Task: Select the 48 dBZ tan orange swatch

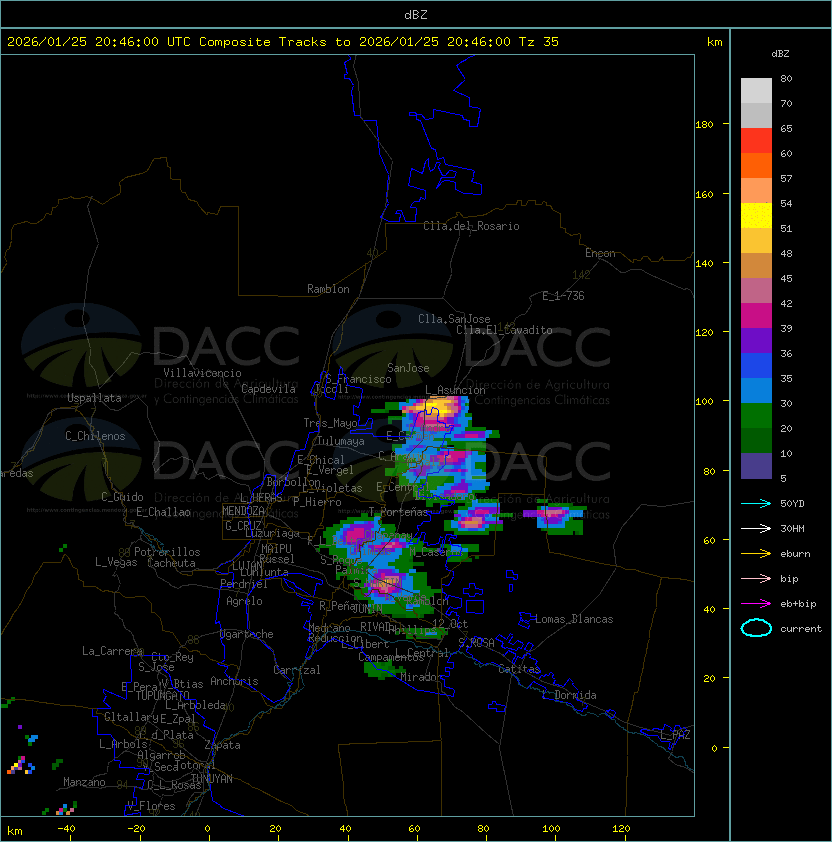Action: click(756, 265)
